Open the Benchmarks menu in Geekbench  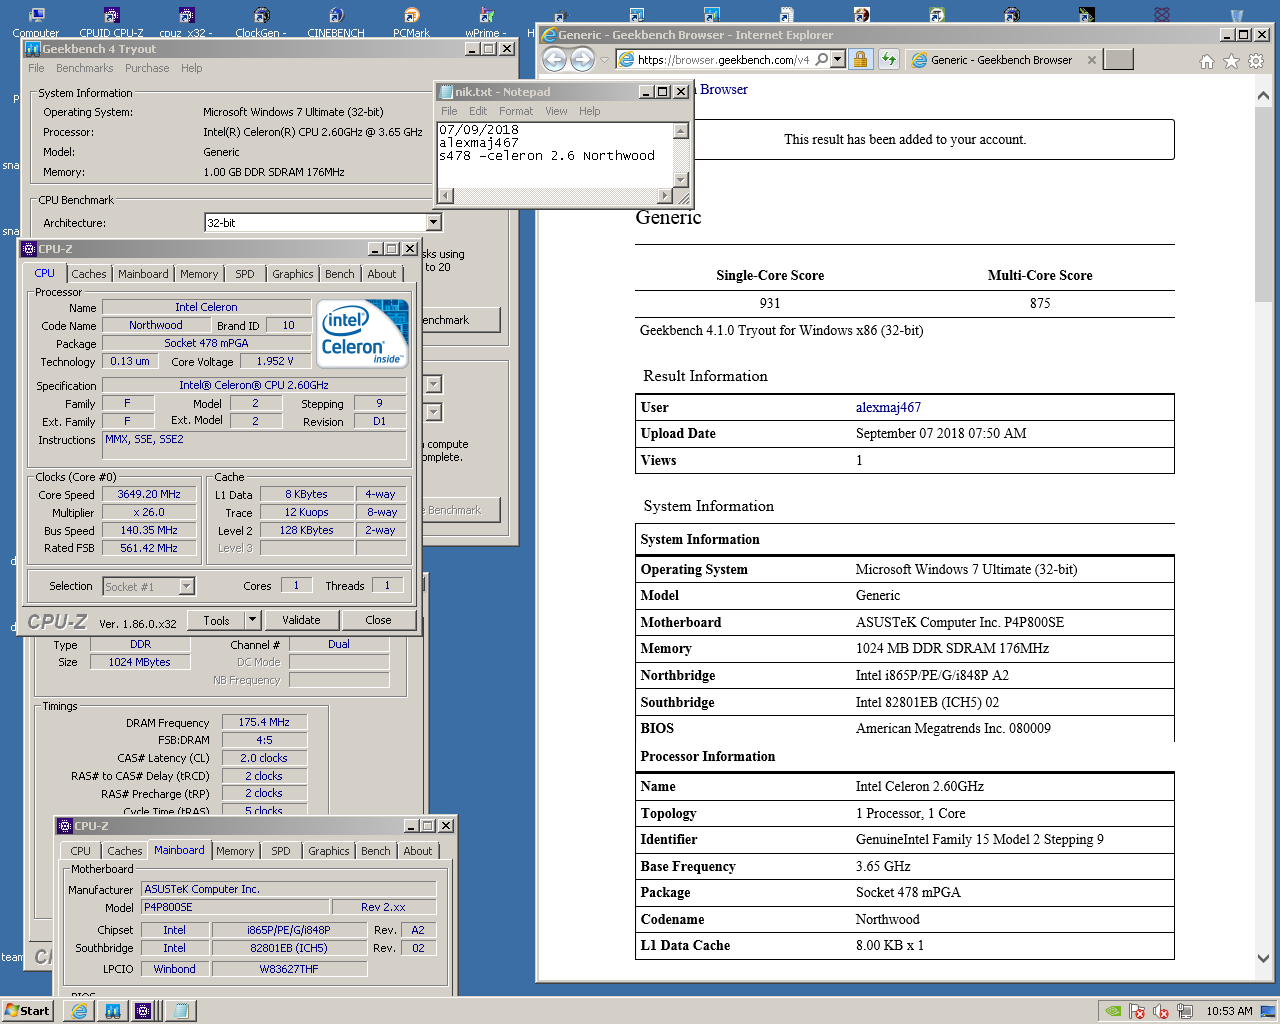tap(85, 68)
